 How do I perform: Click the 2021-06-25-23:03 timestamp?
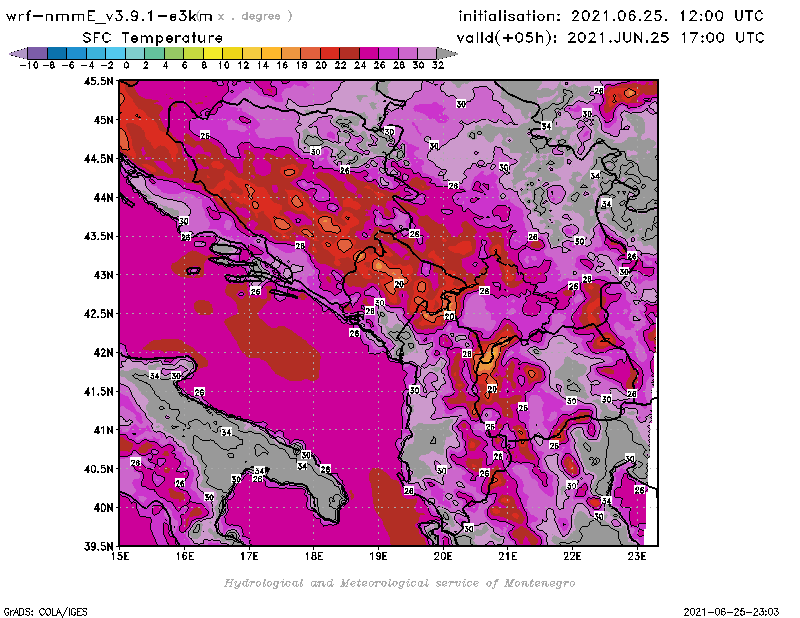pyautogui.click(x=731, y=610)
